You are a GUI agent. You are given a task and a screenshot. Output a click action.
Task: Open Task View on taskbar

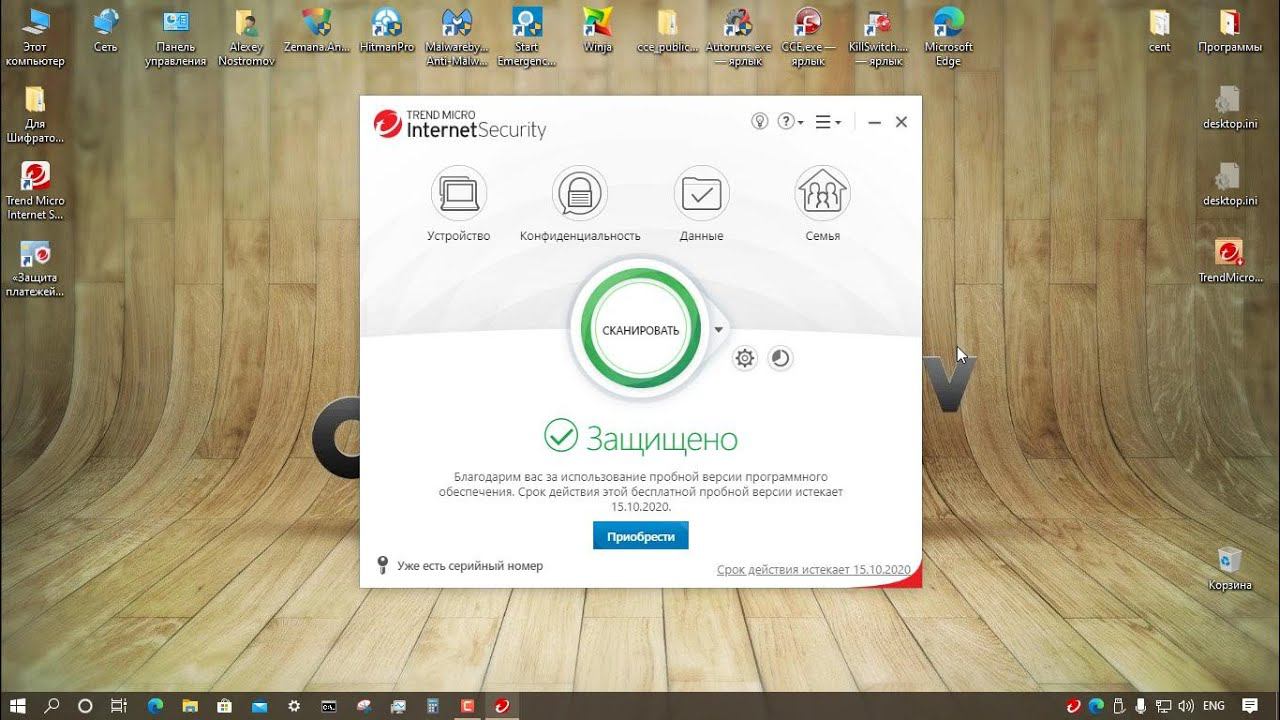[118, 706]
